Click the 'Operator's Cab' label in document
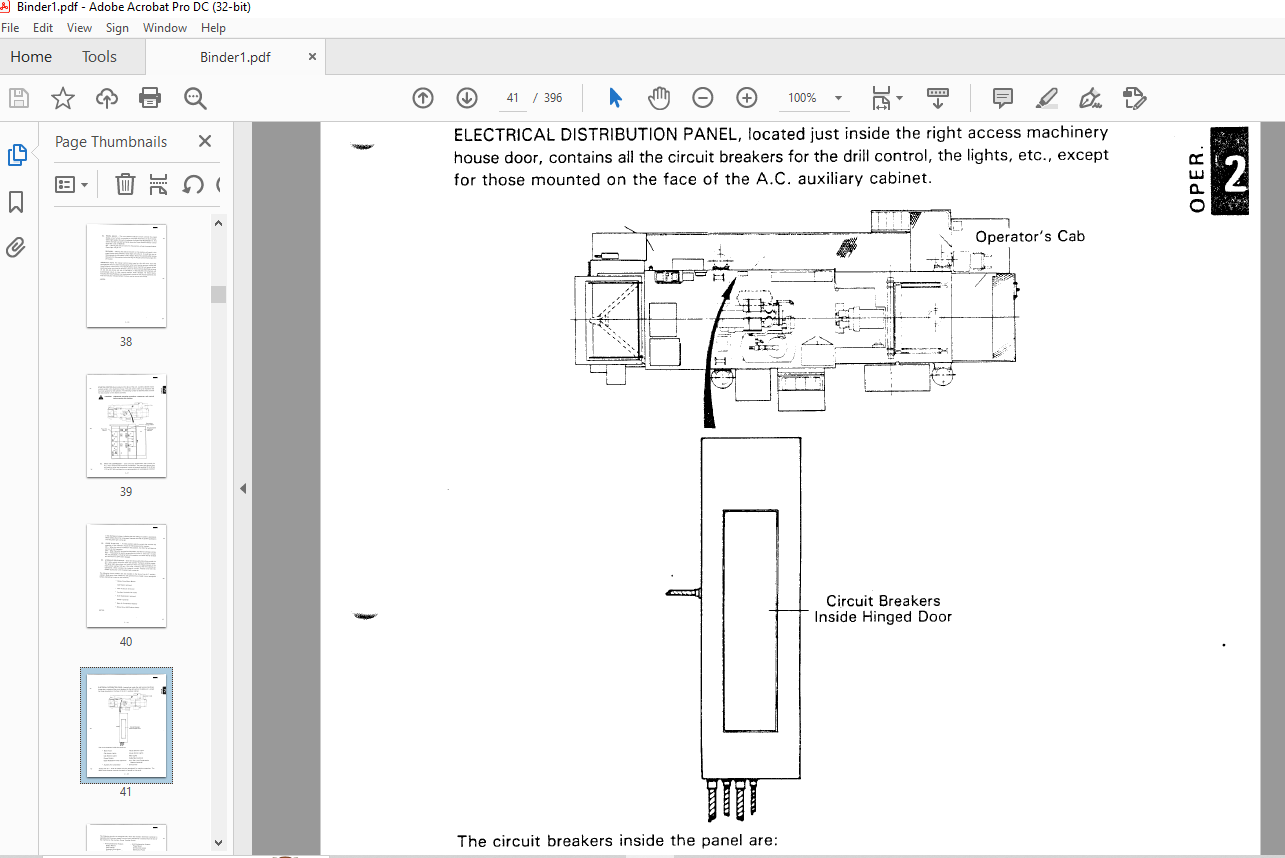 (x=1030, y=236)
